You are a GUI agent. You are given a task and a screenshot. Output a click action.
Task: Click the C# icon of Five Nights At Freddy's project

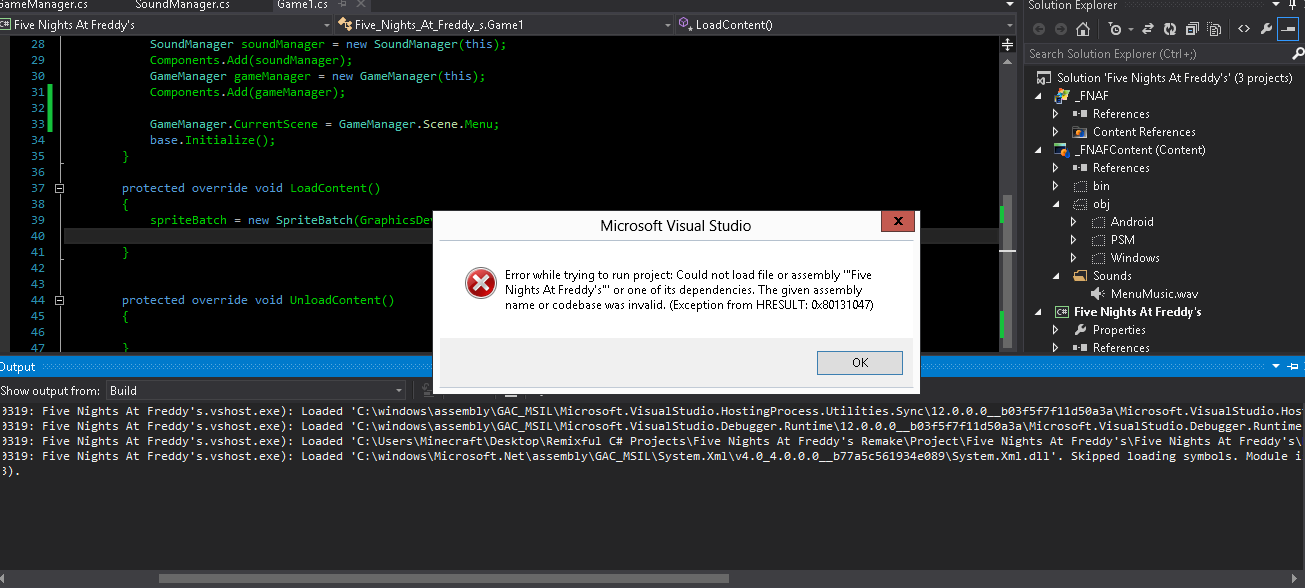click(1063, 312)
